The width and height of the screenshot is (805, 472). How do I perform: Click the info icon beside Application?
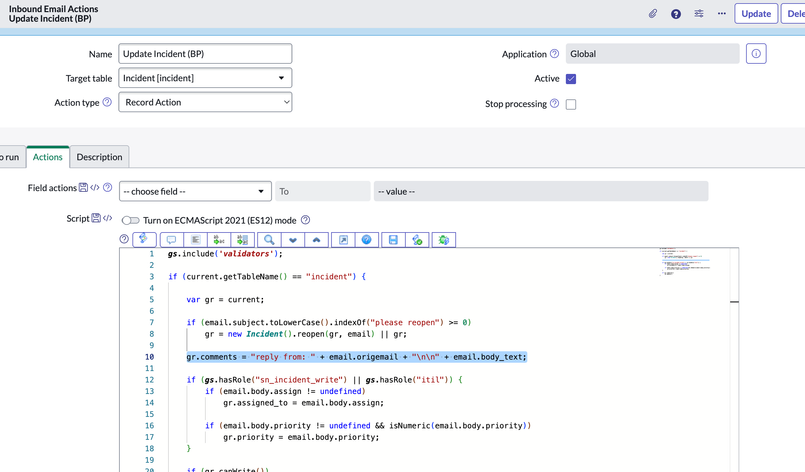click(756, 53)
